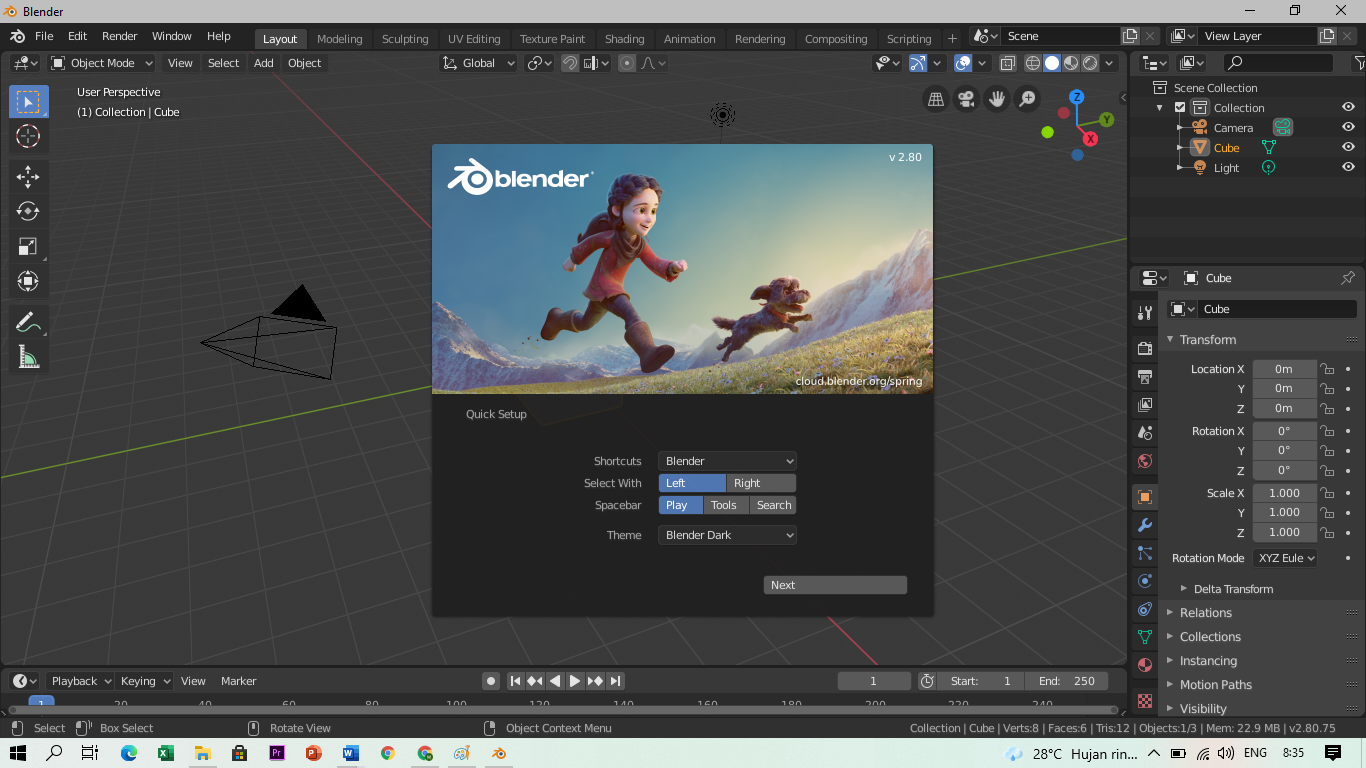1366x768 pixels.
Task: Set Spacebar action to Tools
Action: pyautogui.click(x=724, y=505)
